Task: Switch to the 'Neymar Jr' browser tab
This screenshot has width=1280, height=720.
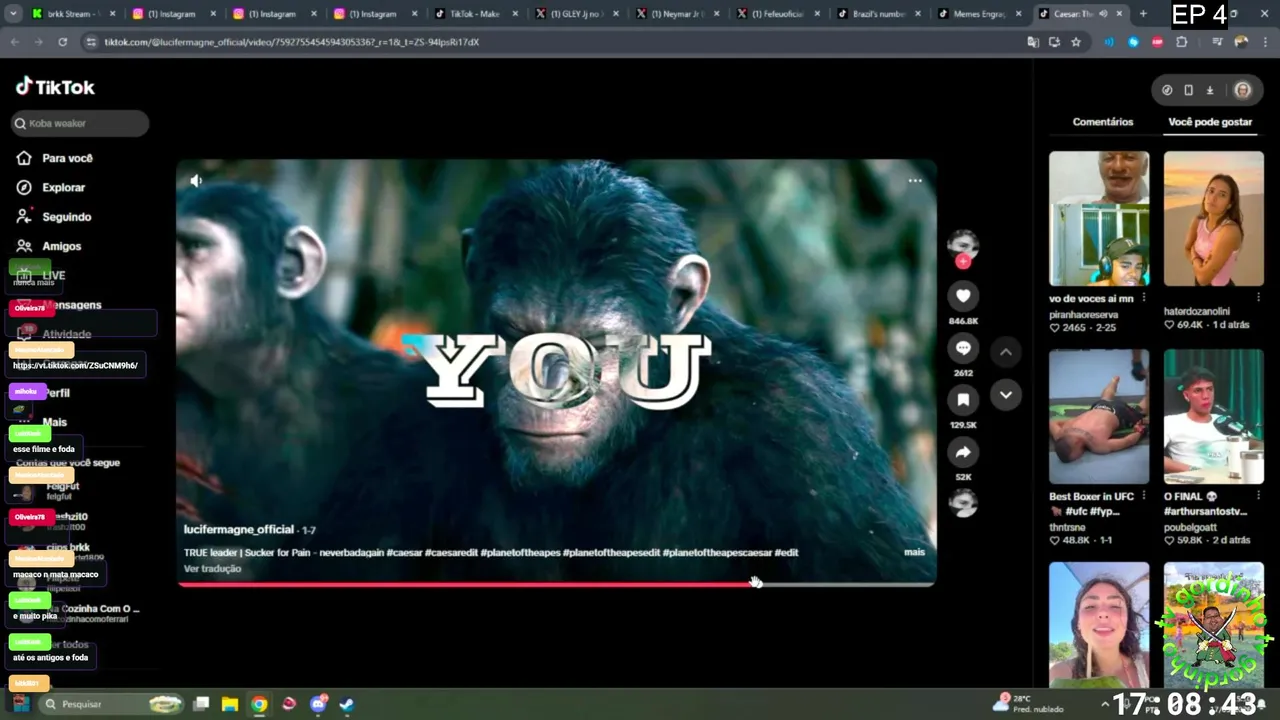Action: point(675,14)
